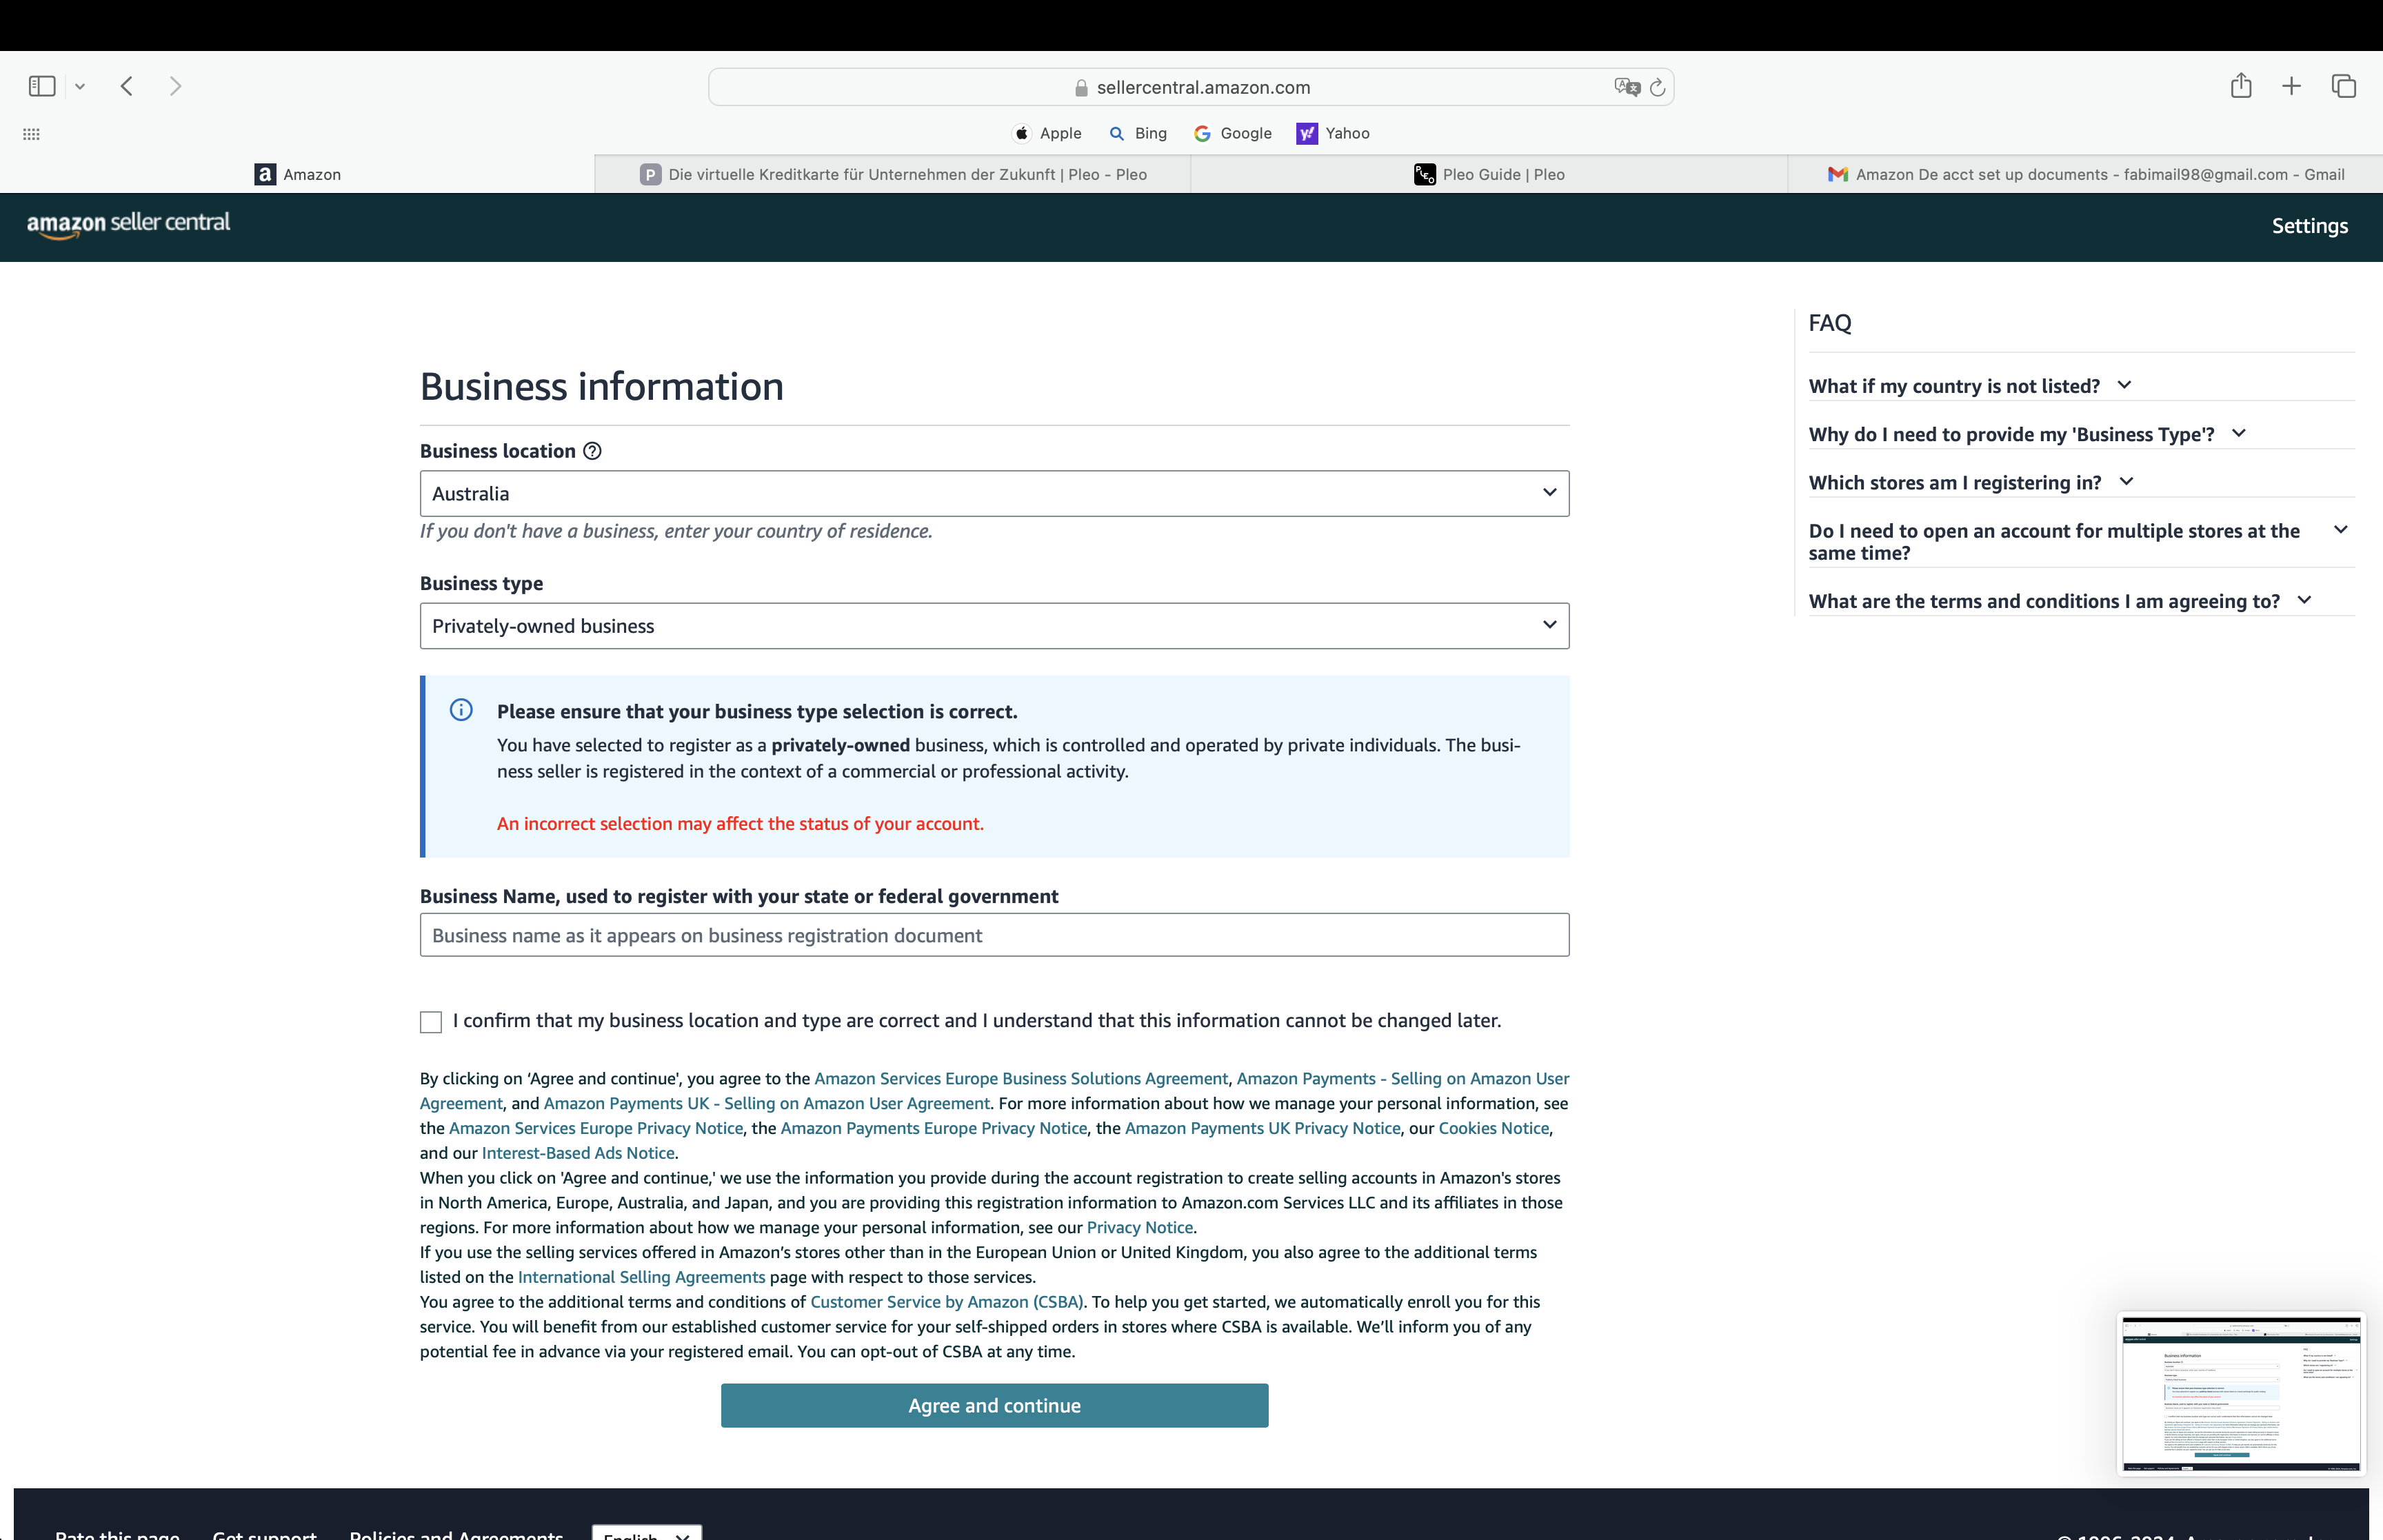Open the Business type dropdown
The width and height of the screenshot is (2383, 1540).
click(994, 625)
